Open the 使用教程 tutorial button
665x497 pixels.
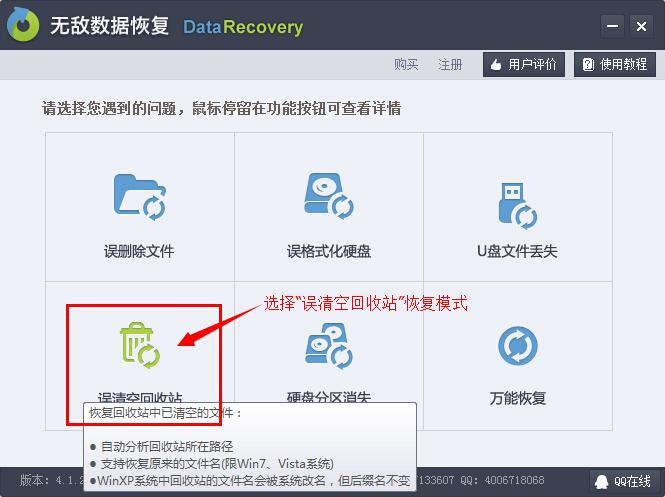(615, 64)
